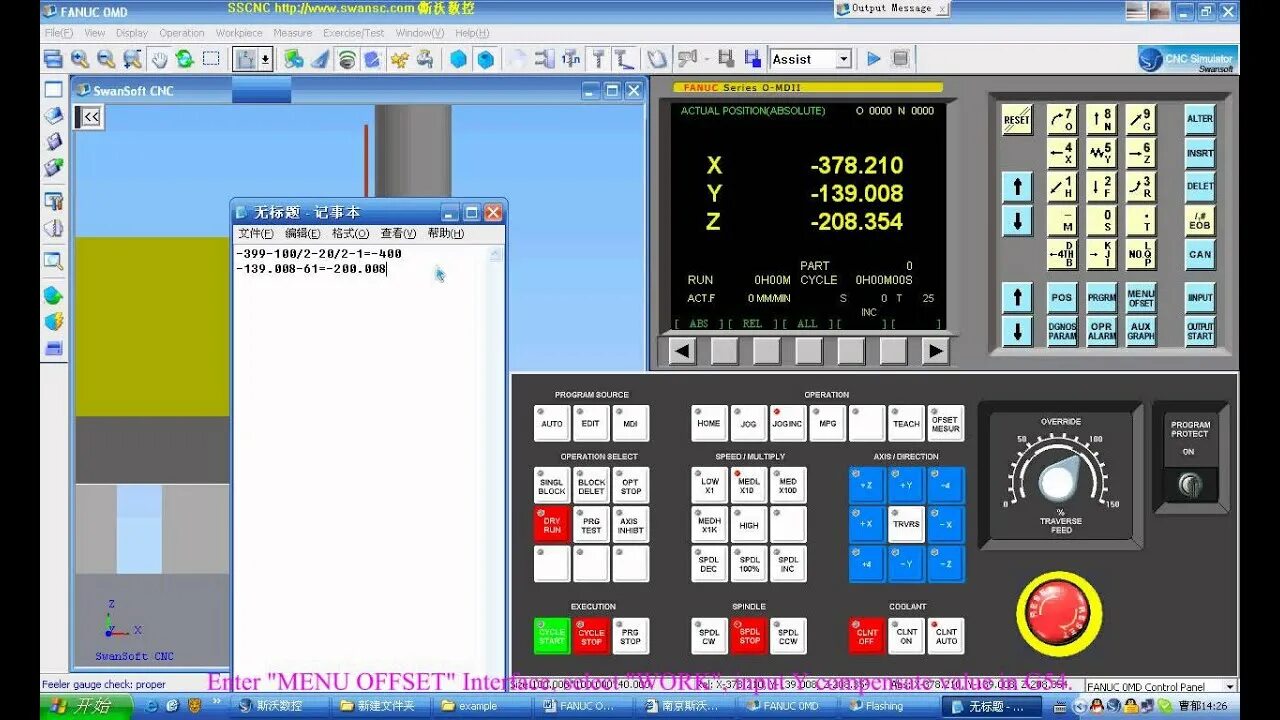The height and width of the screenshot is (720, 1280).
Task: Switch to JOG INC operation mode
Action: 788,423
